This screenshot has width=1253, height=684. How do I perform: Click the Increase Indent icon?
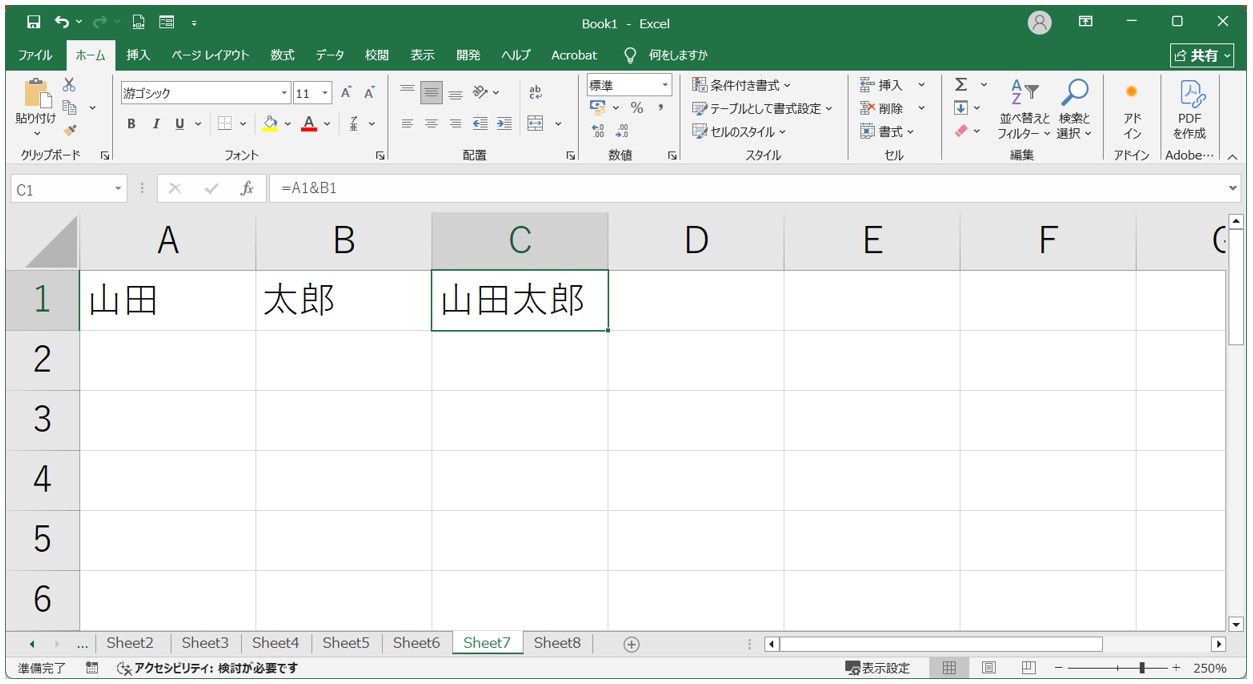(504, 124)
